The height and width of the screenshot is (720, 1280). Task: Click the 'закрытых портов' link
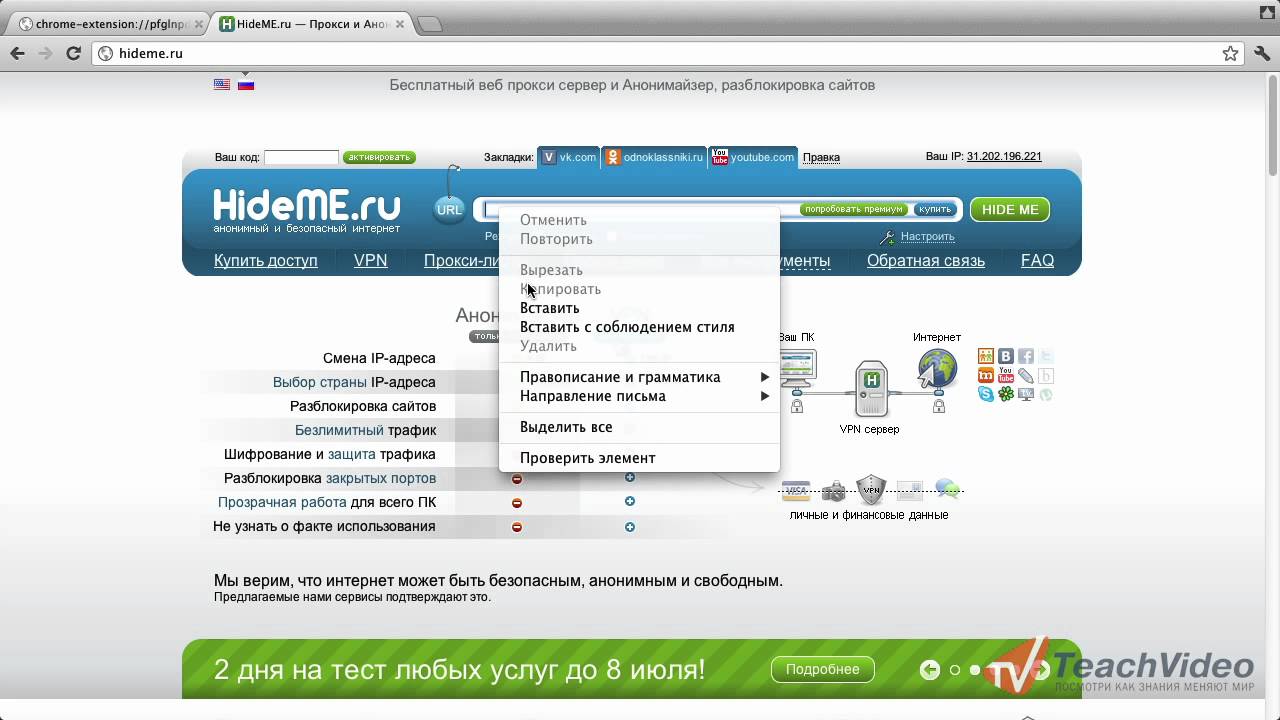tap(381, 478)
